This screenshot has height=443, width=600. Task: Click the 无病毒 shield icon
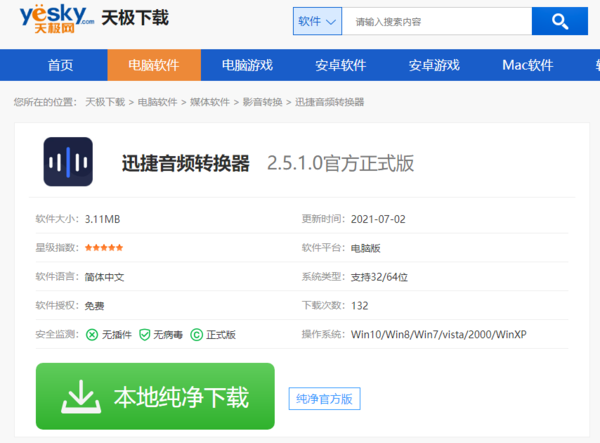click(144, 335)
